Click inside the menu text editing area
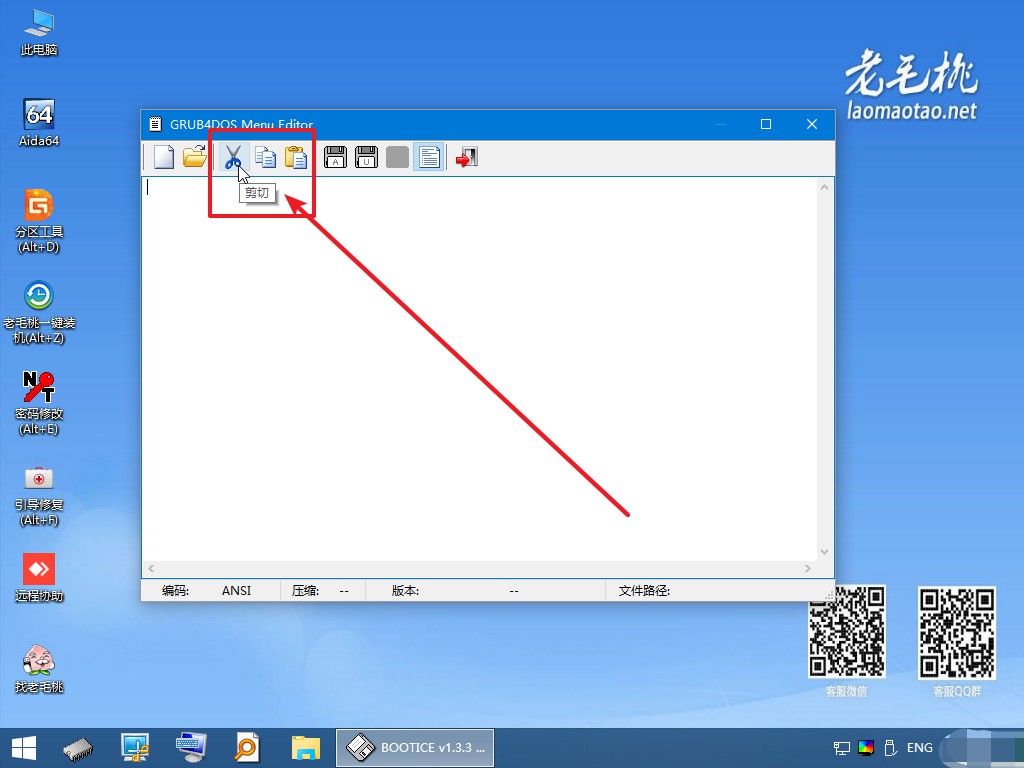The height and width of the screenshot is (768, 1024). (x=479, y=369)
